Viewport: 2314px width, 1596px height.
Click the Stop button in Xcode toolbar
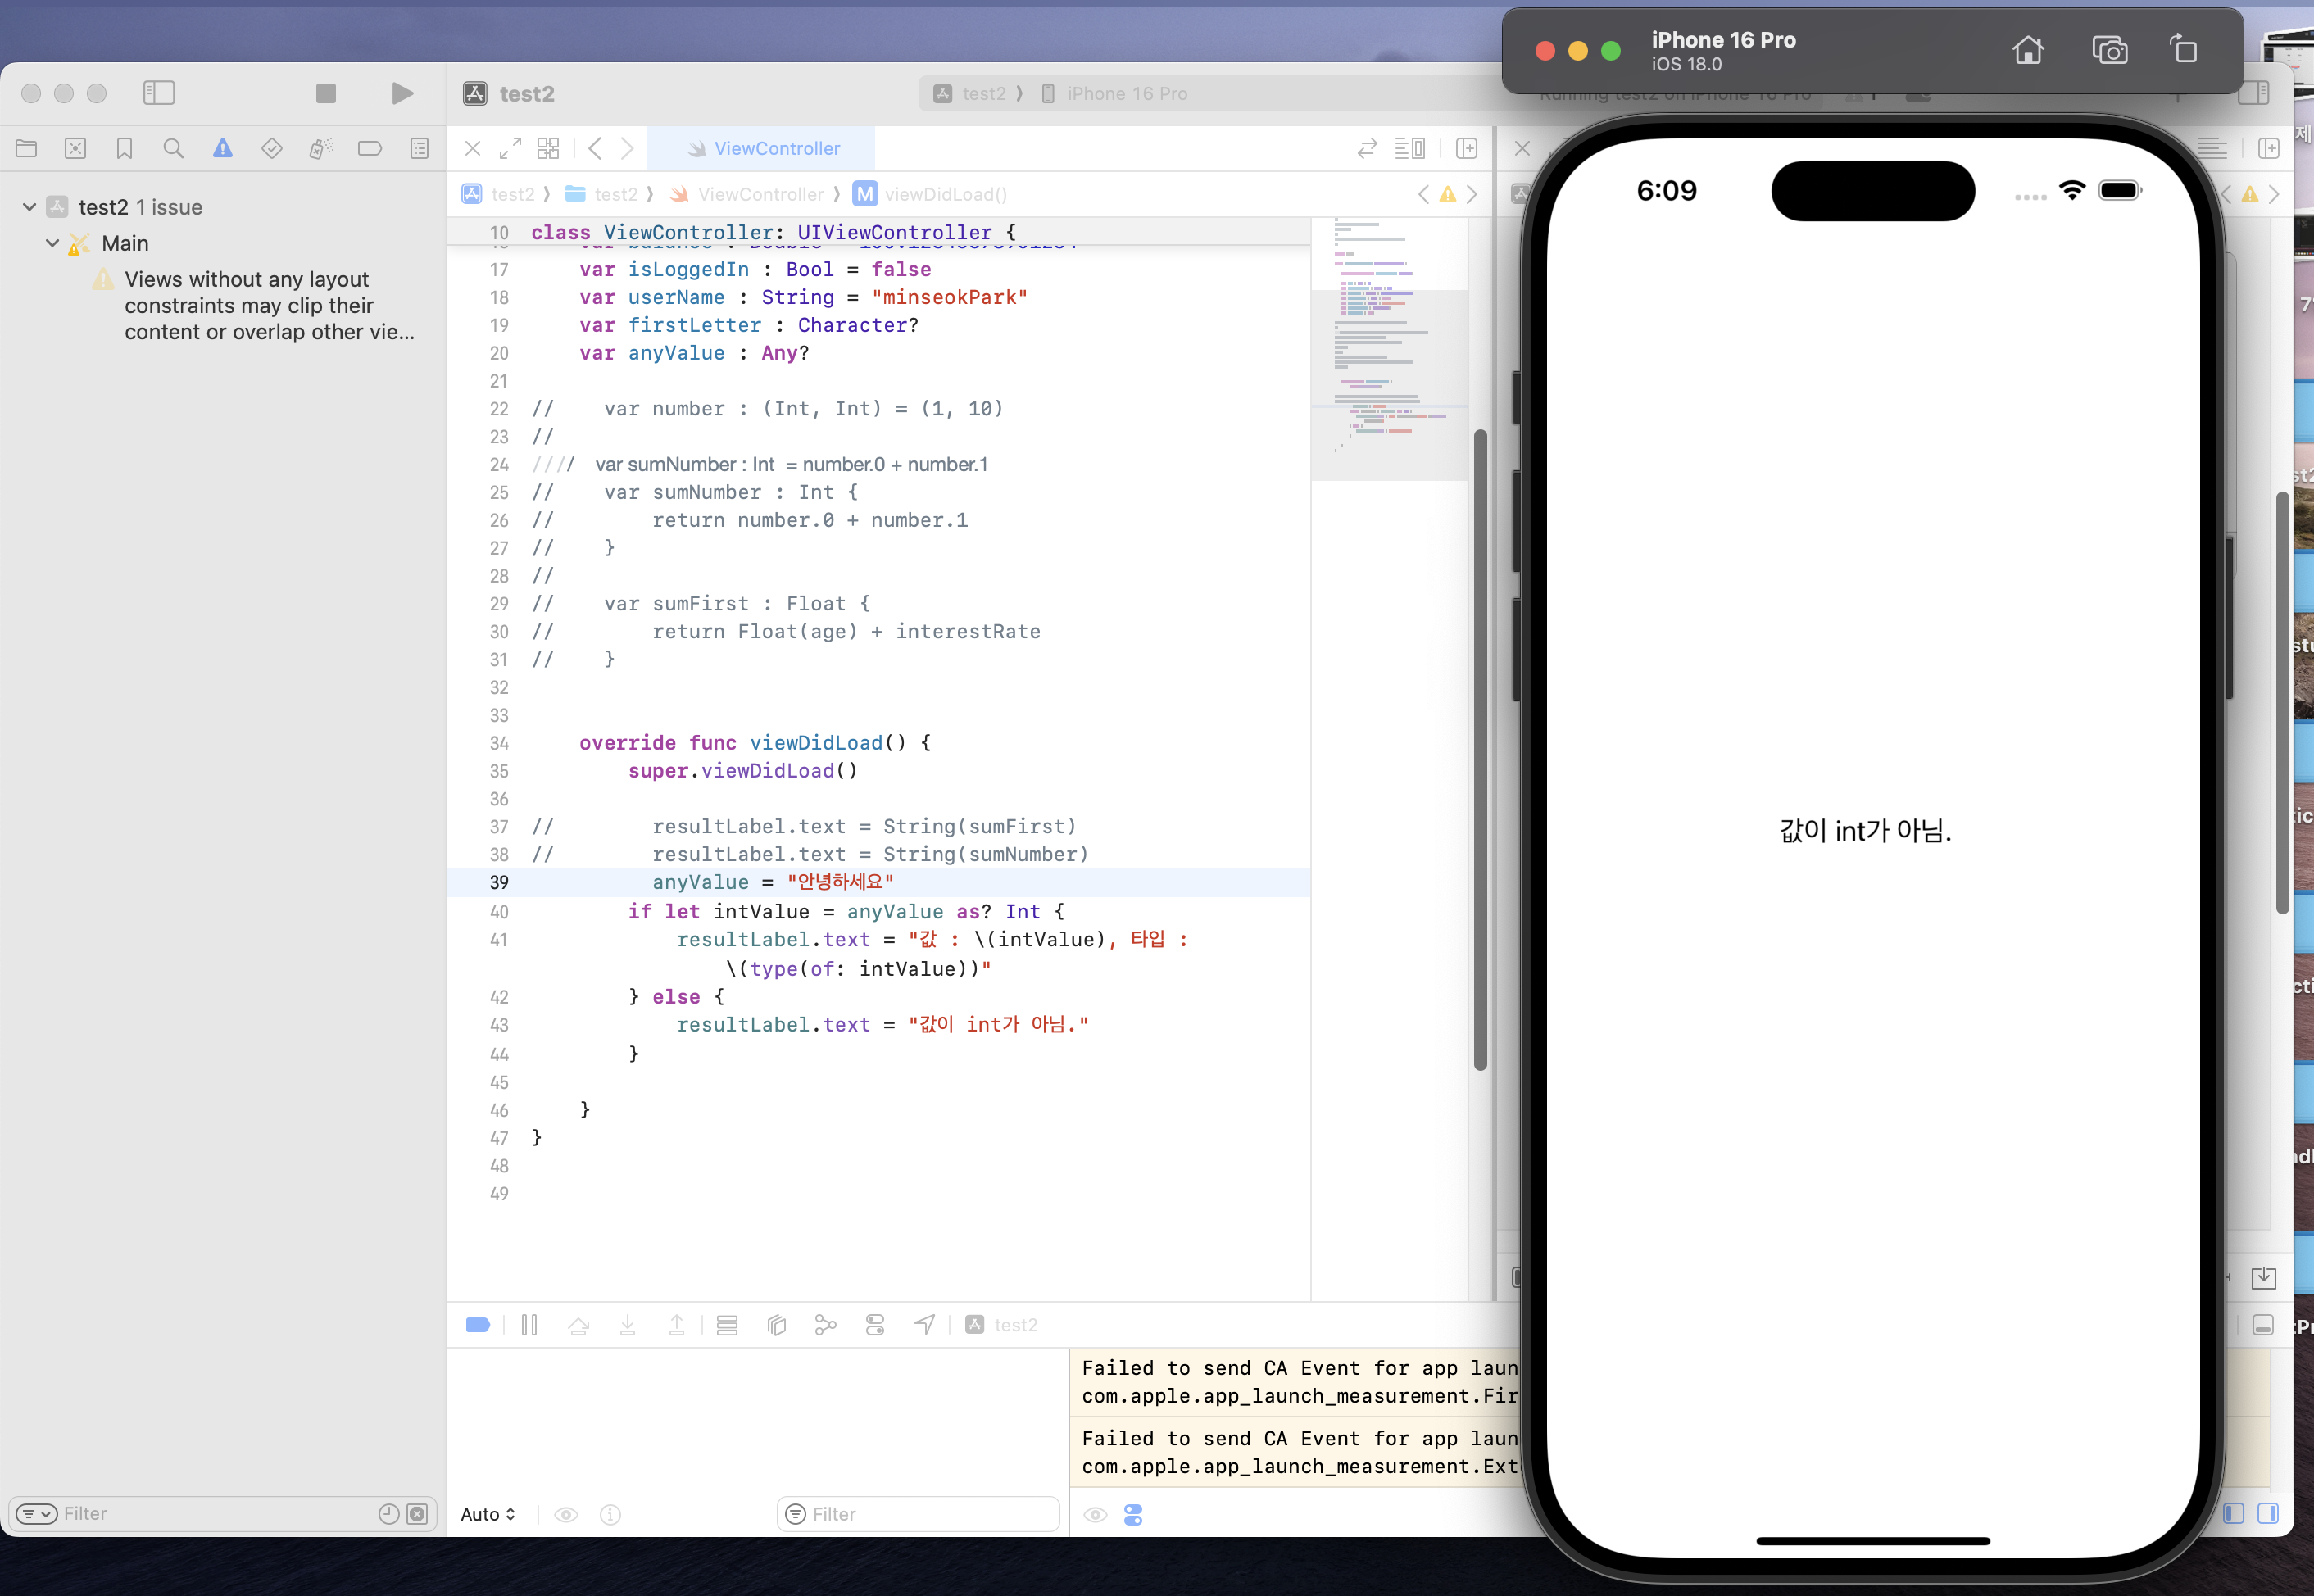[325, 93]
